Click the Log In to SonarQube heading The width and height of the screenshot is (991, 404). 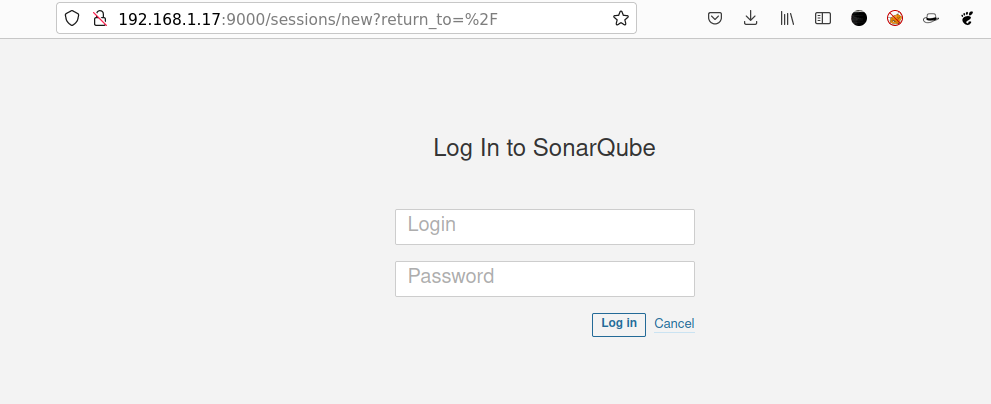(x=544, y=148)
